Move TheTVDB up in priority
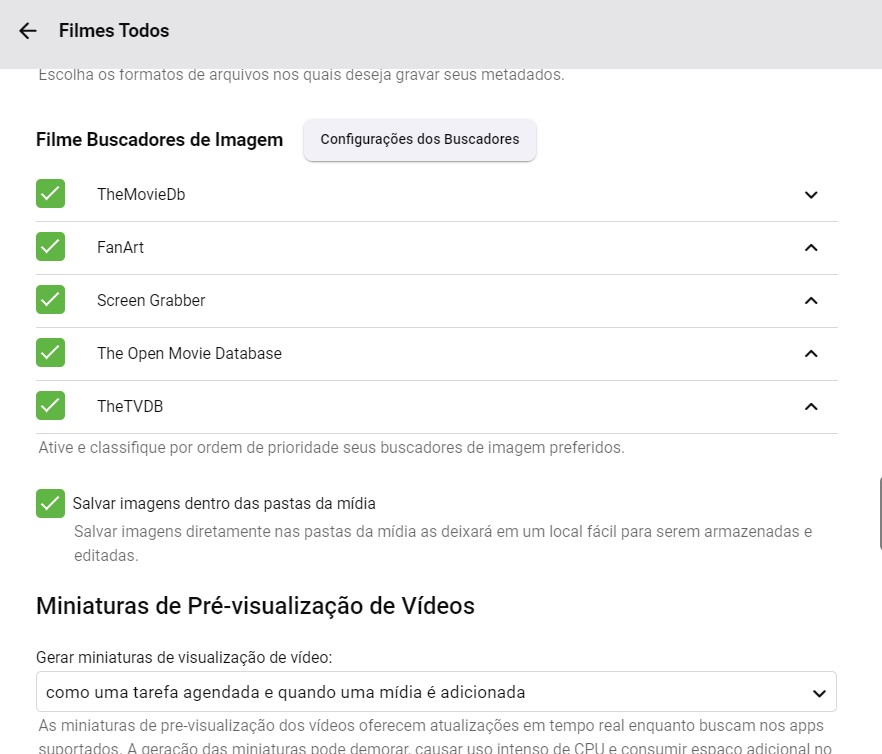 click(811, 407)
